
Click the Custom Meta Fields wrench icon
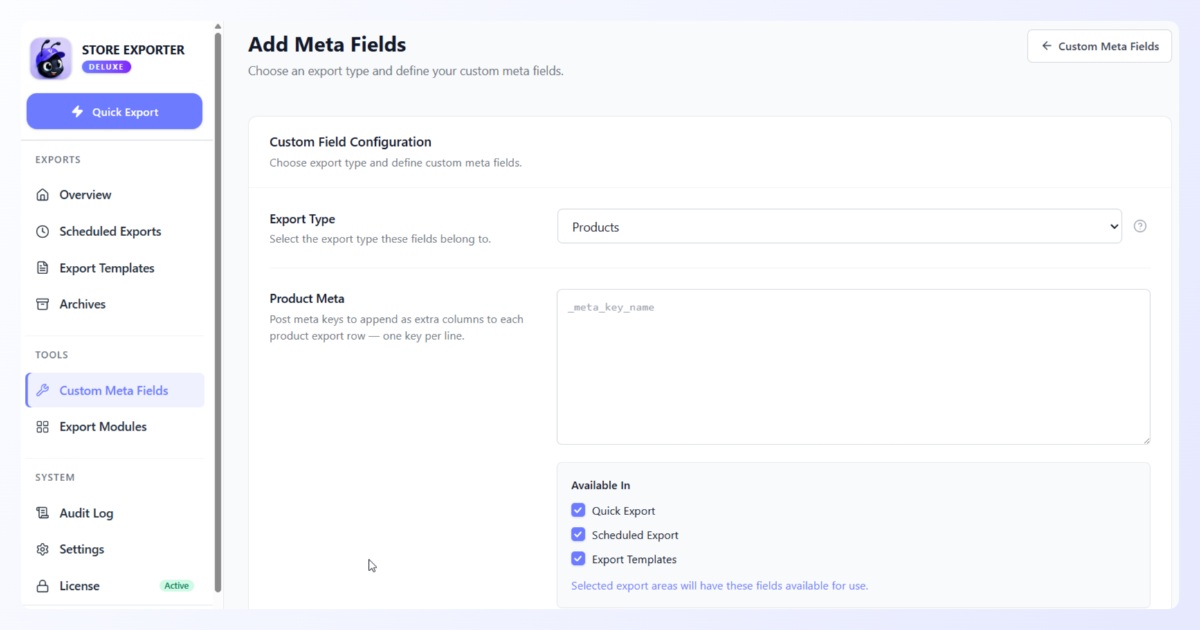42,390
